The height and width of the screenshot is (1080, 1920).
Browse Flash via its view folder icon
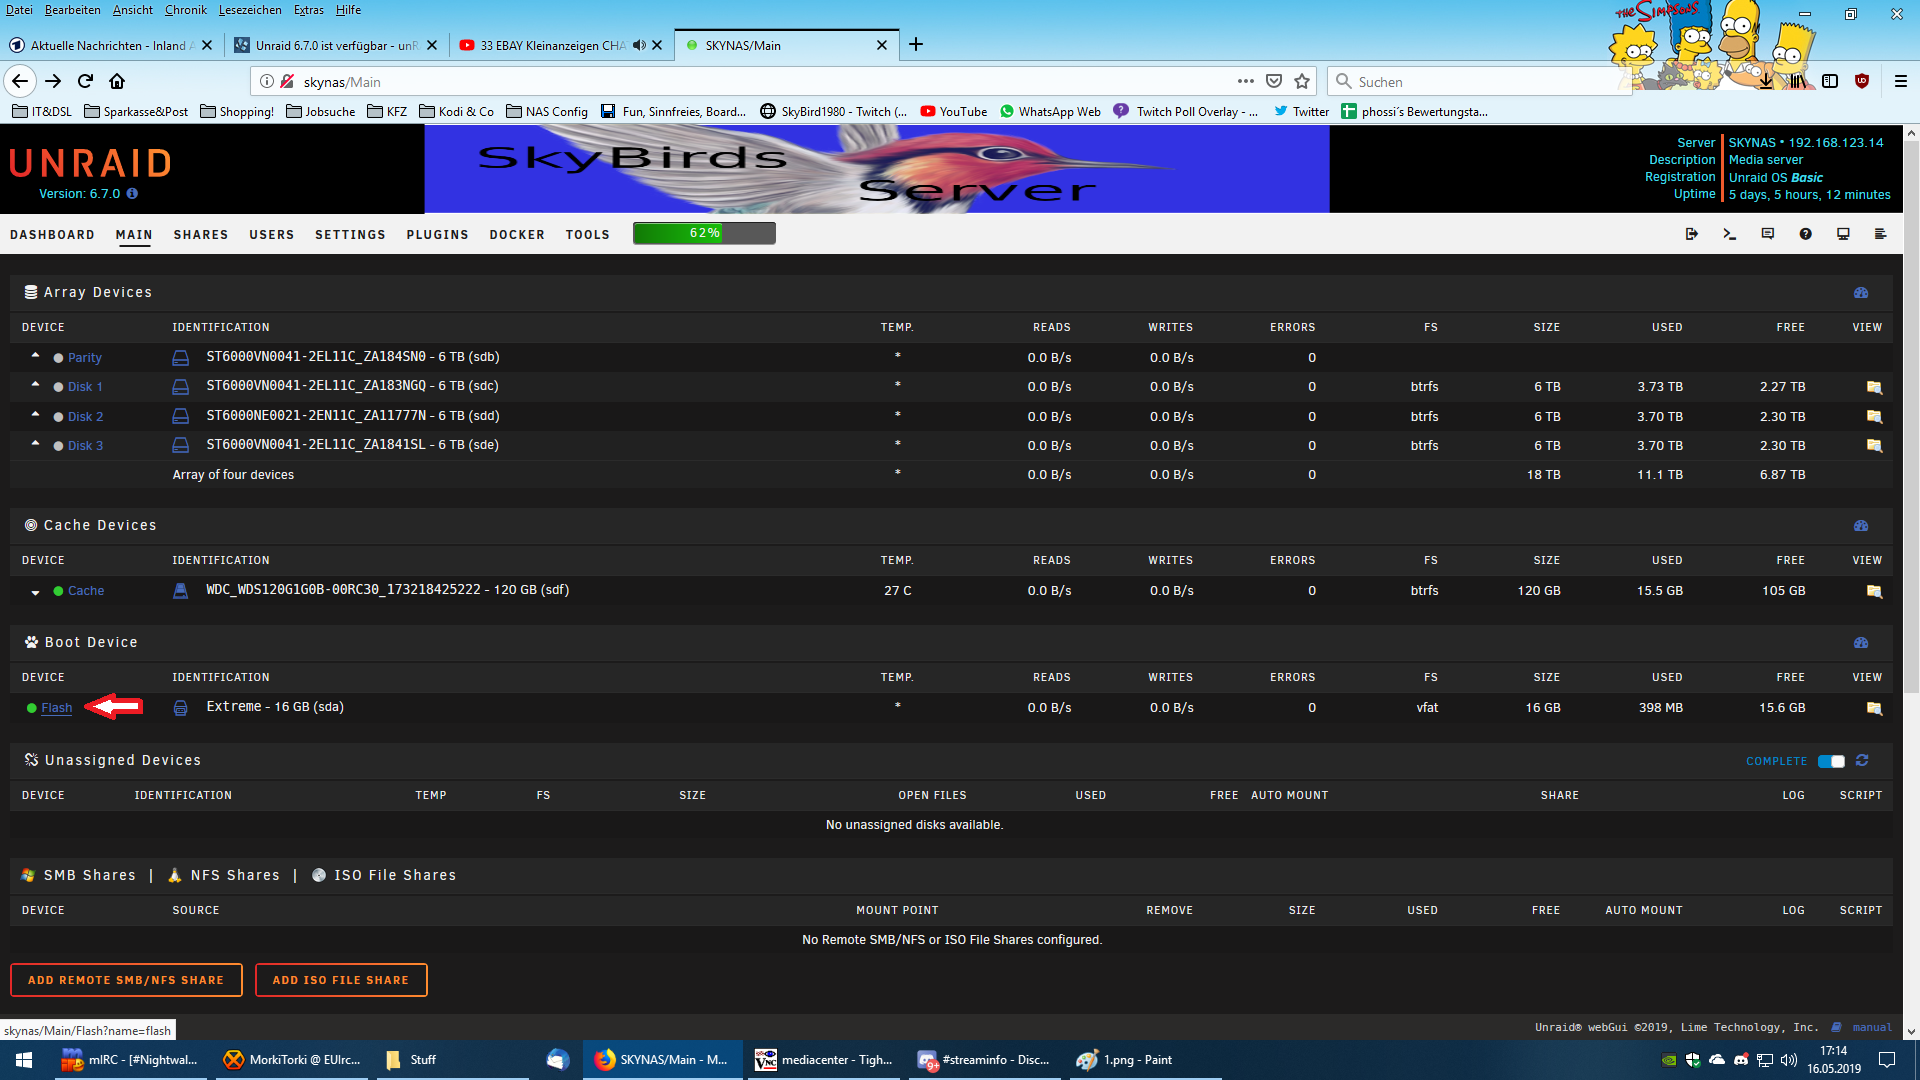pos(1874,708)
